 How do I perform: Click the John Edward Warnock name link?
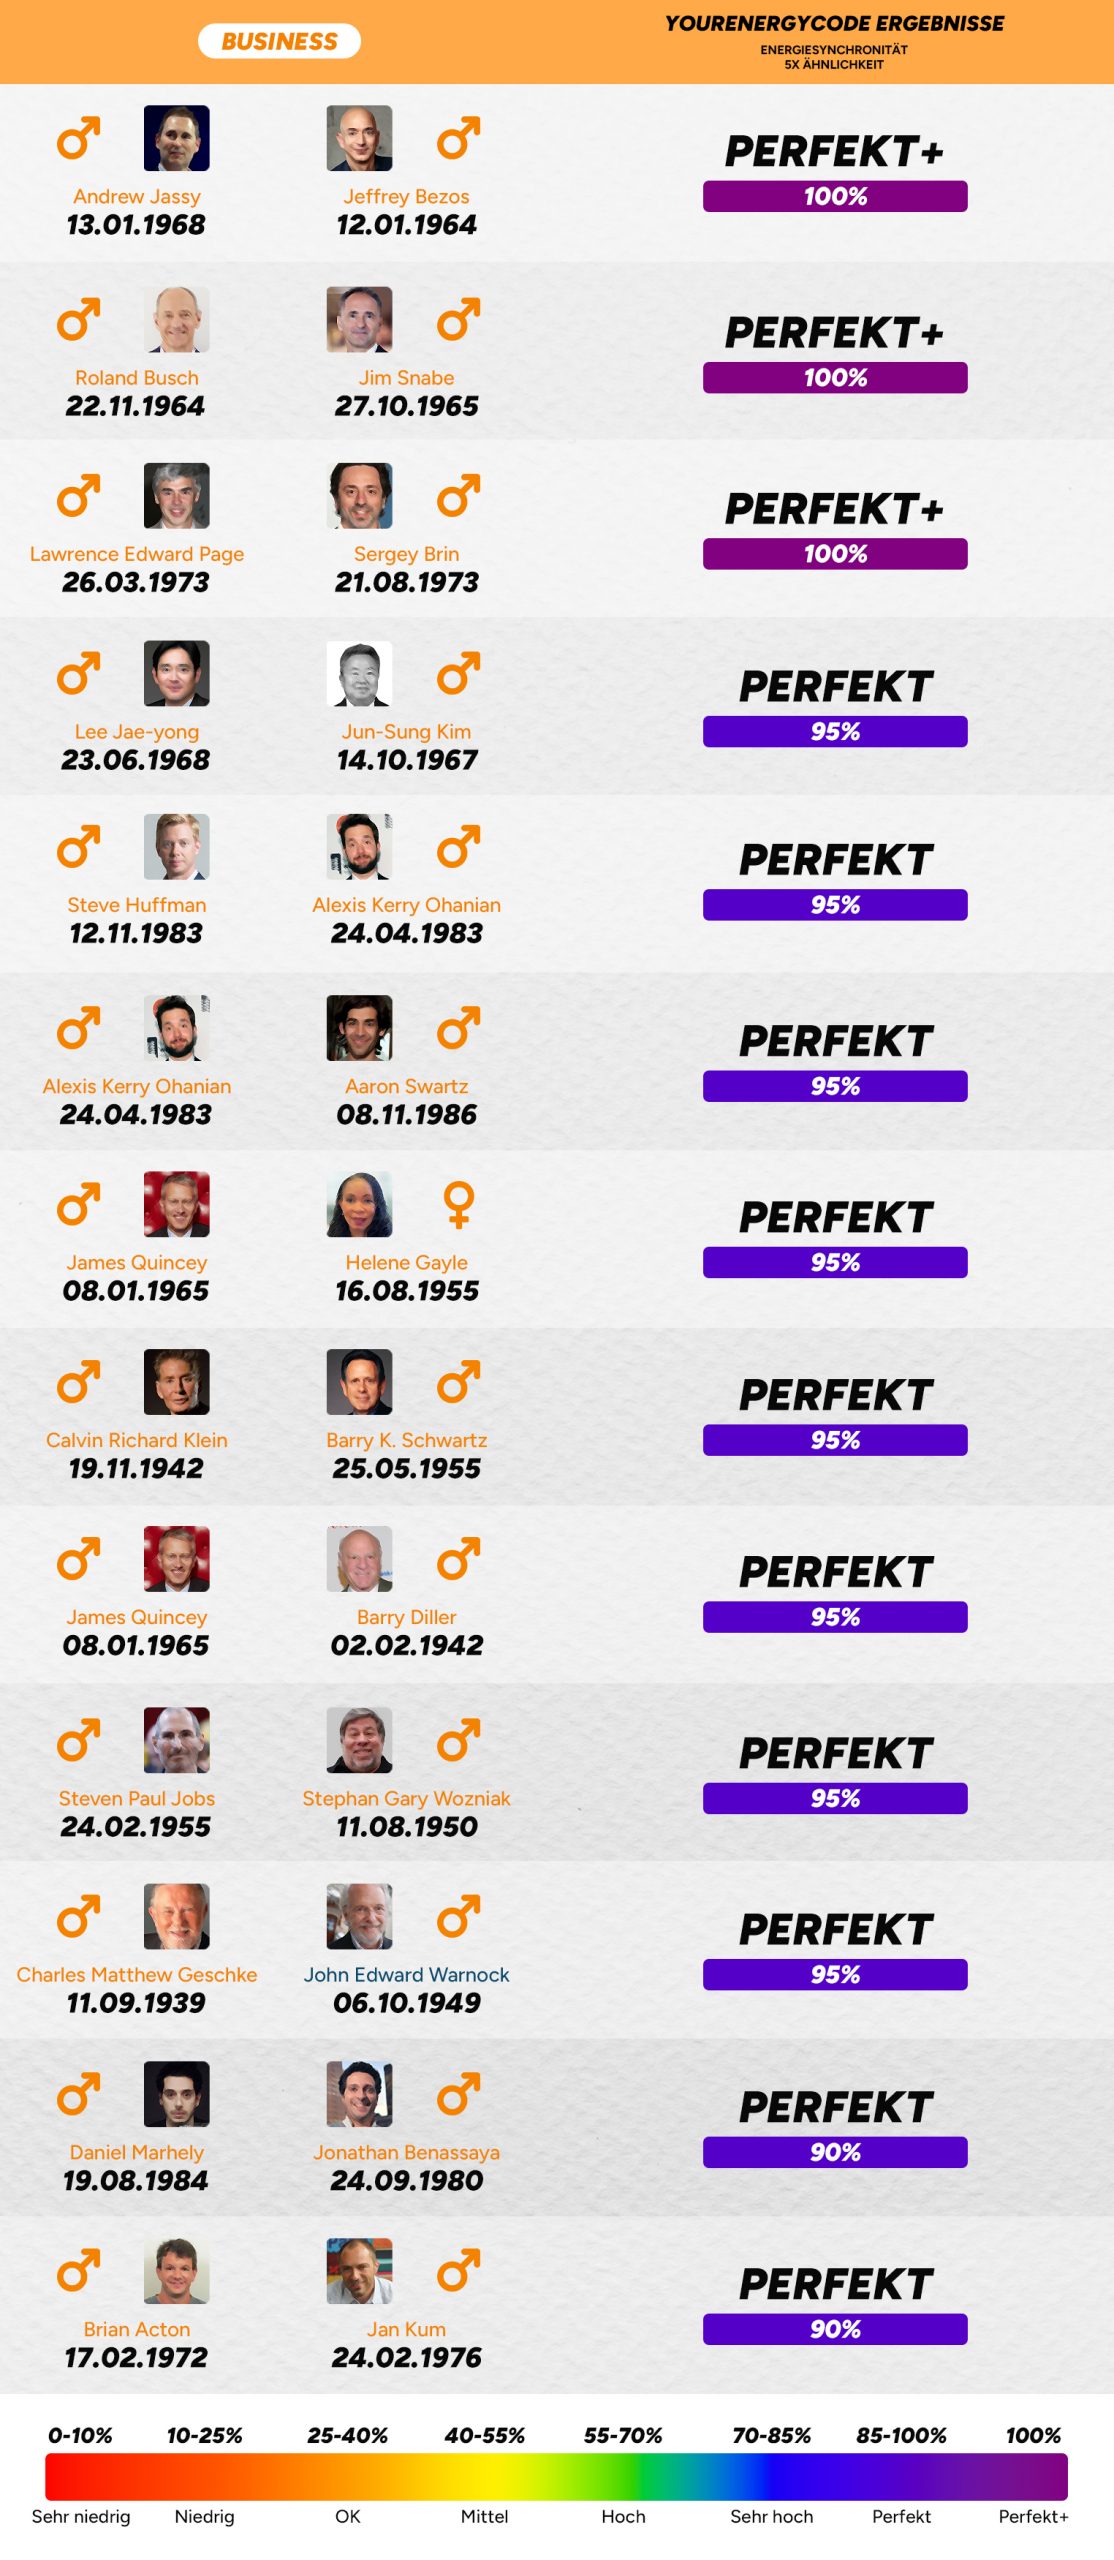click(406, 1975)
